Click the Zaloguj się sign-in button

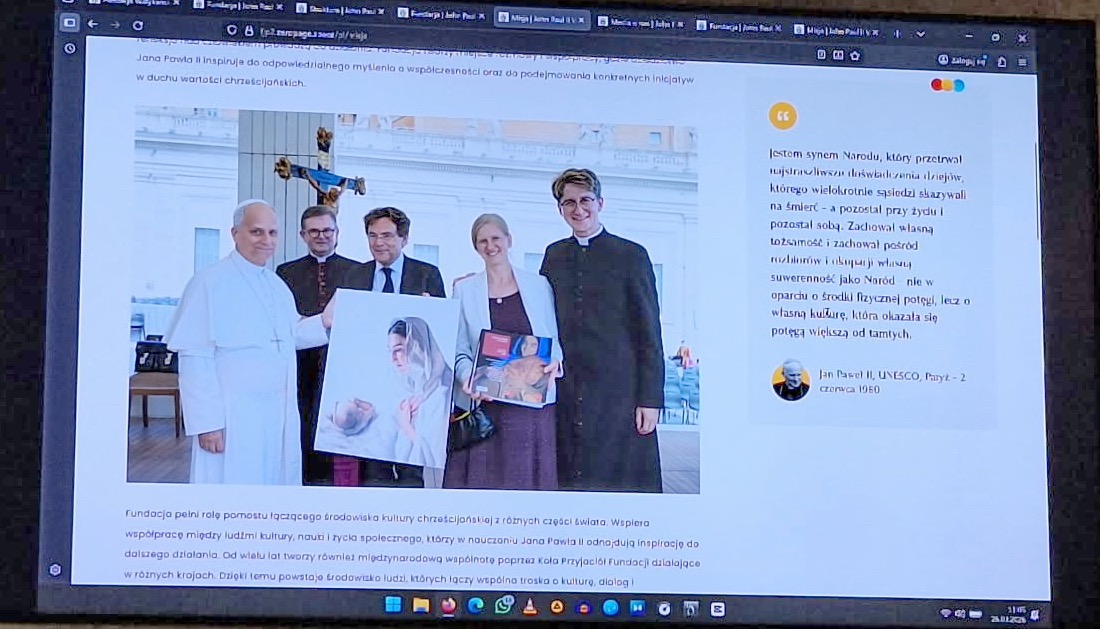968,61
